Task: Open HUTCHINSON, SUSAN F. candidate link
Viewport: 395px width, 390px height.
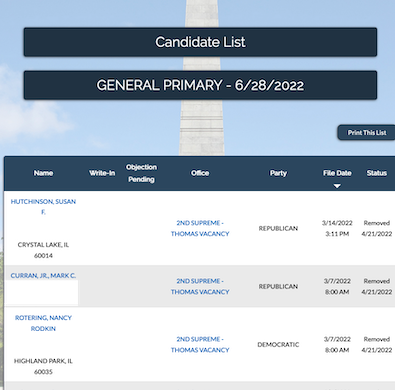Action: pos(43,207)
